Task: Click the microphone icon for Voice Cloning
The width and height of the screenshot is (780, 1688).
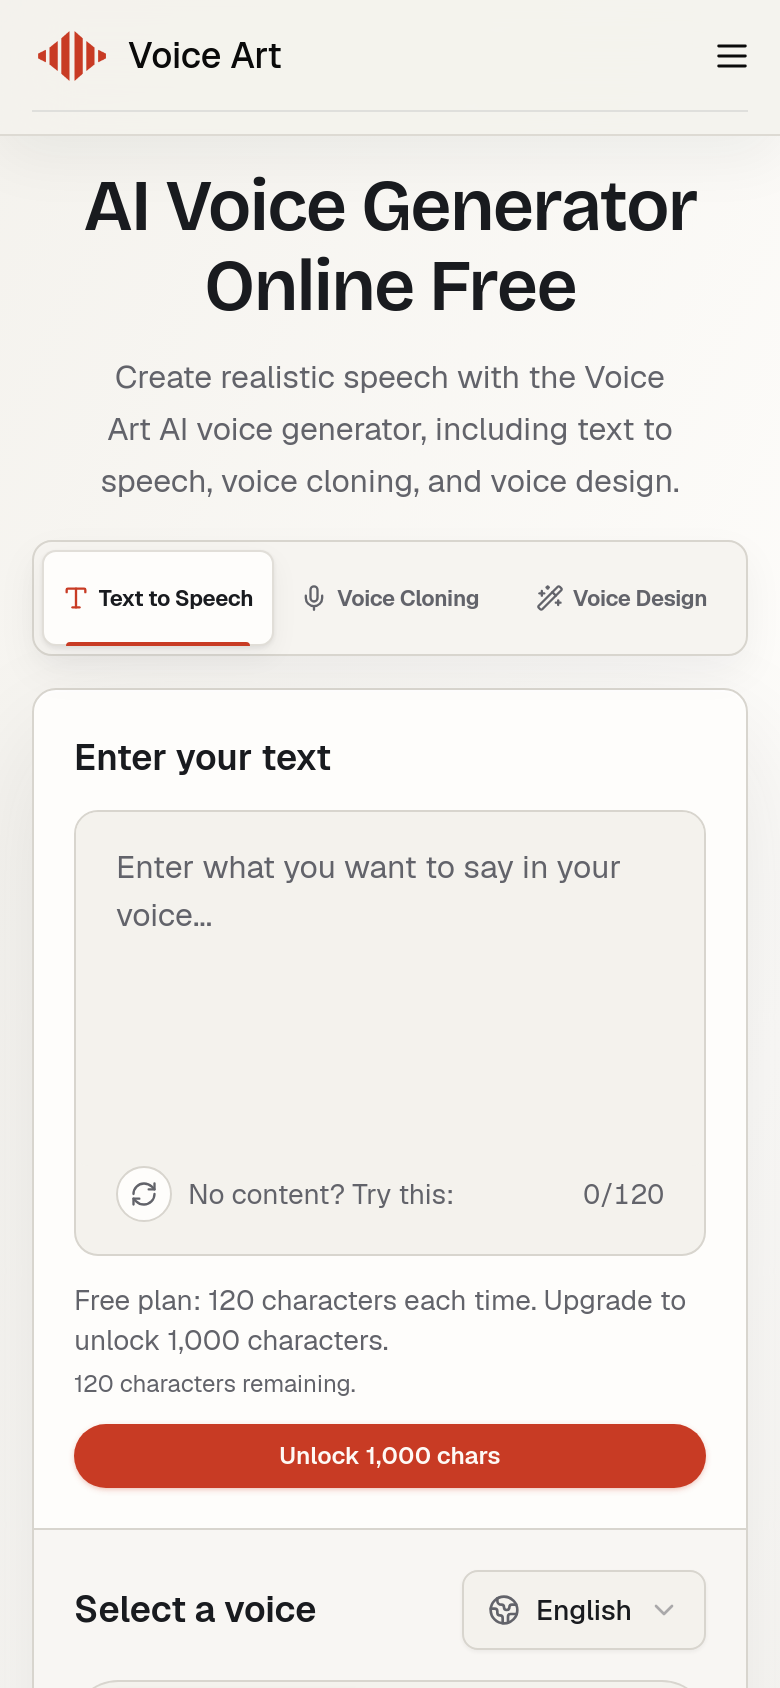Action: [314, 598]
